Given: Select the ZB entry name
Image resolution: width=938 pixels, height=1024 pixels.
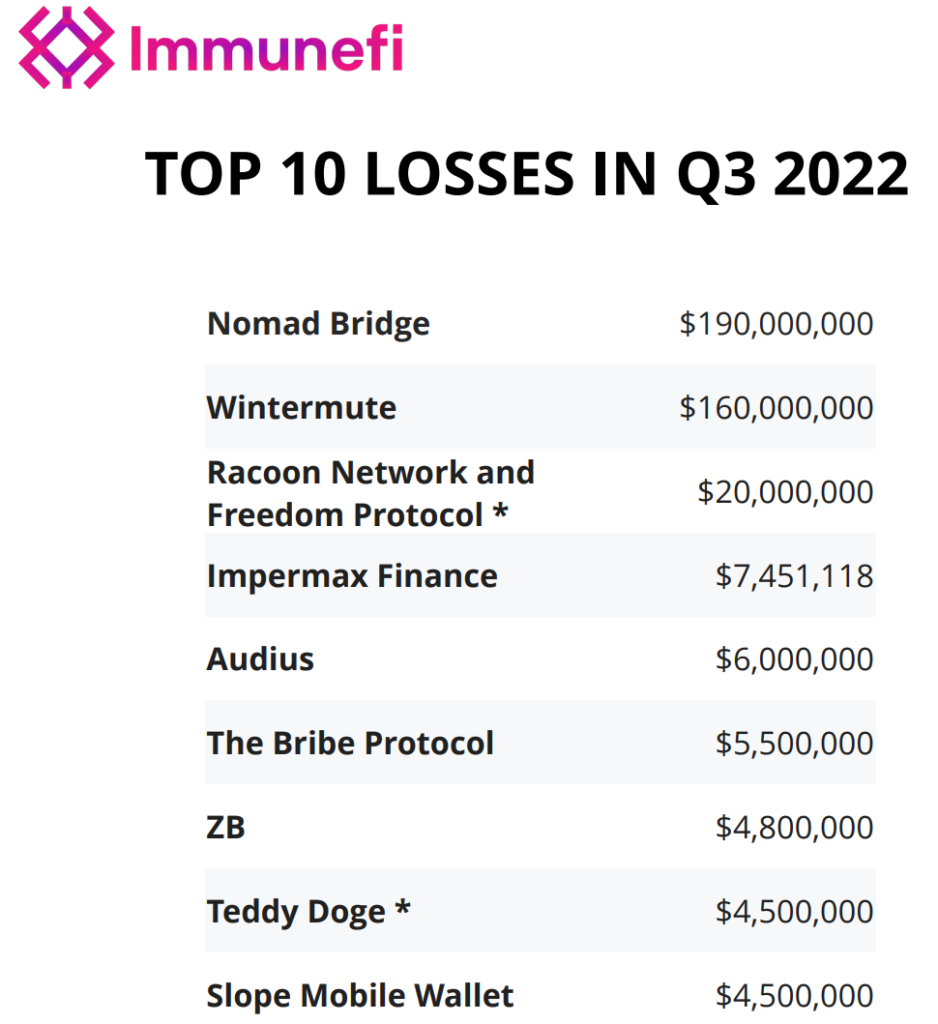Looking at the screenshot, I should 226,828.
